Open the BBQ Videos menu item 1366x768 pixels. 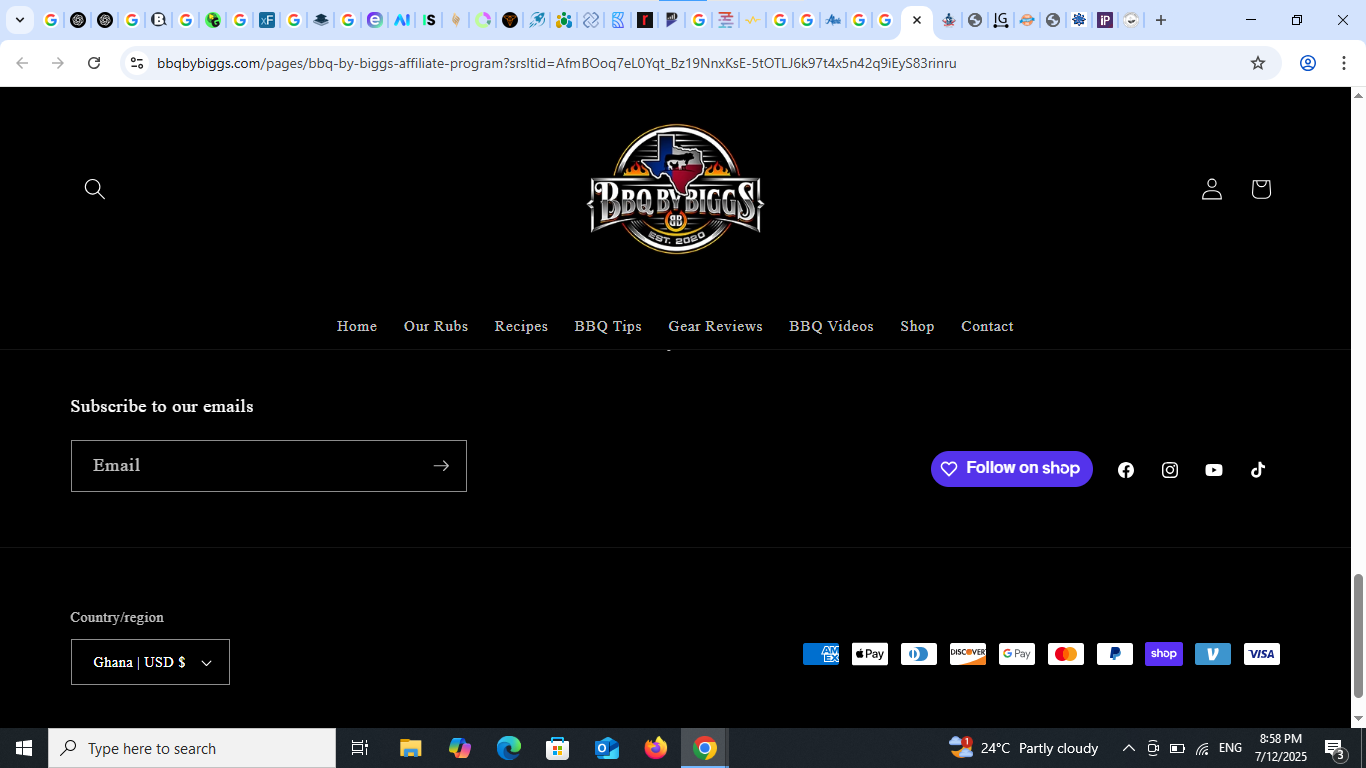tap(831, 326)
